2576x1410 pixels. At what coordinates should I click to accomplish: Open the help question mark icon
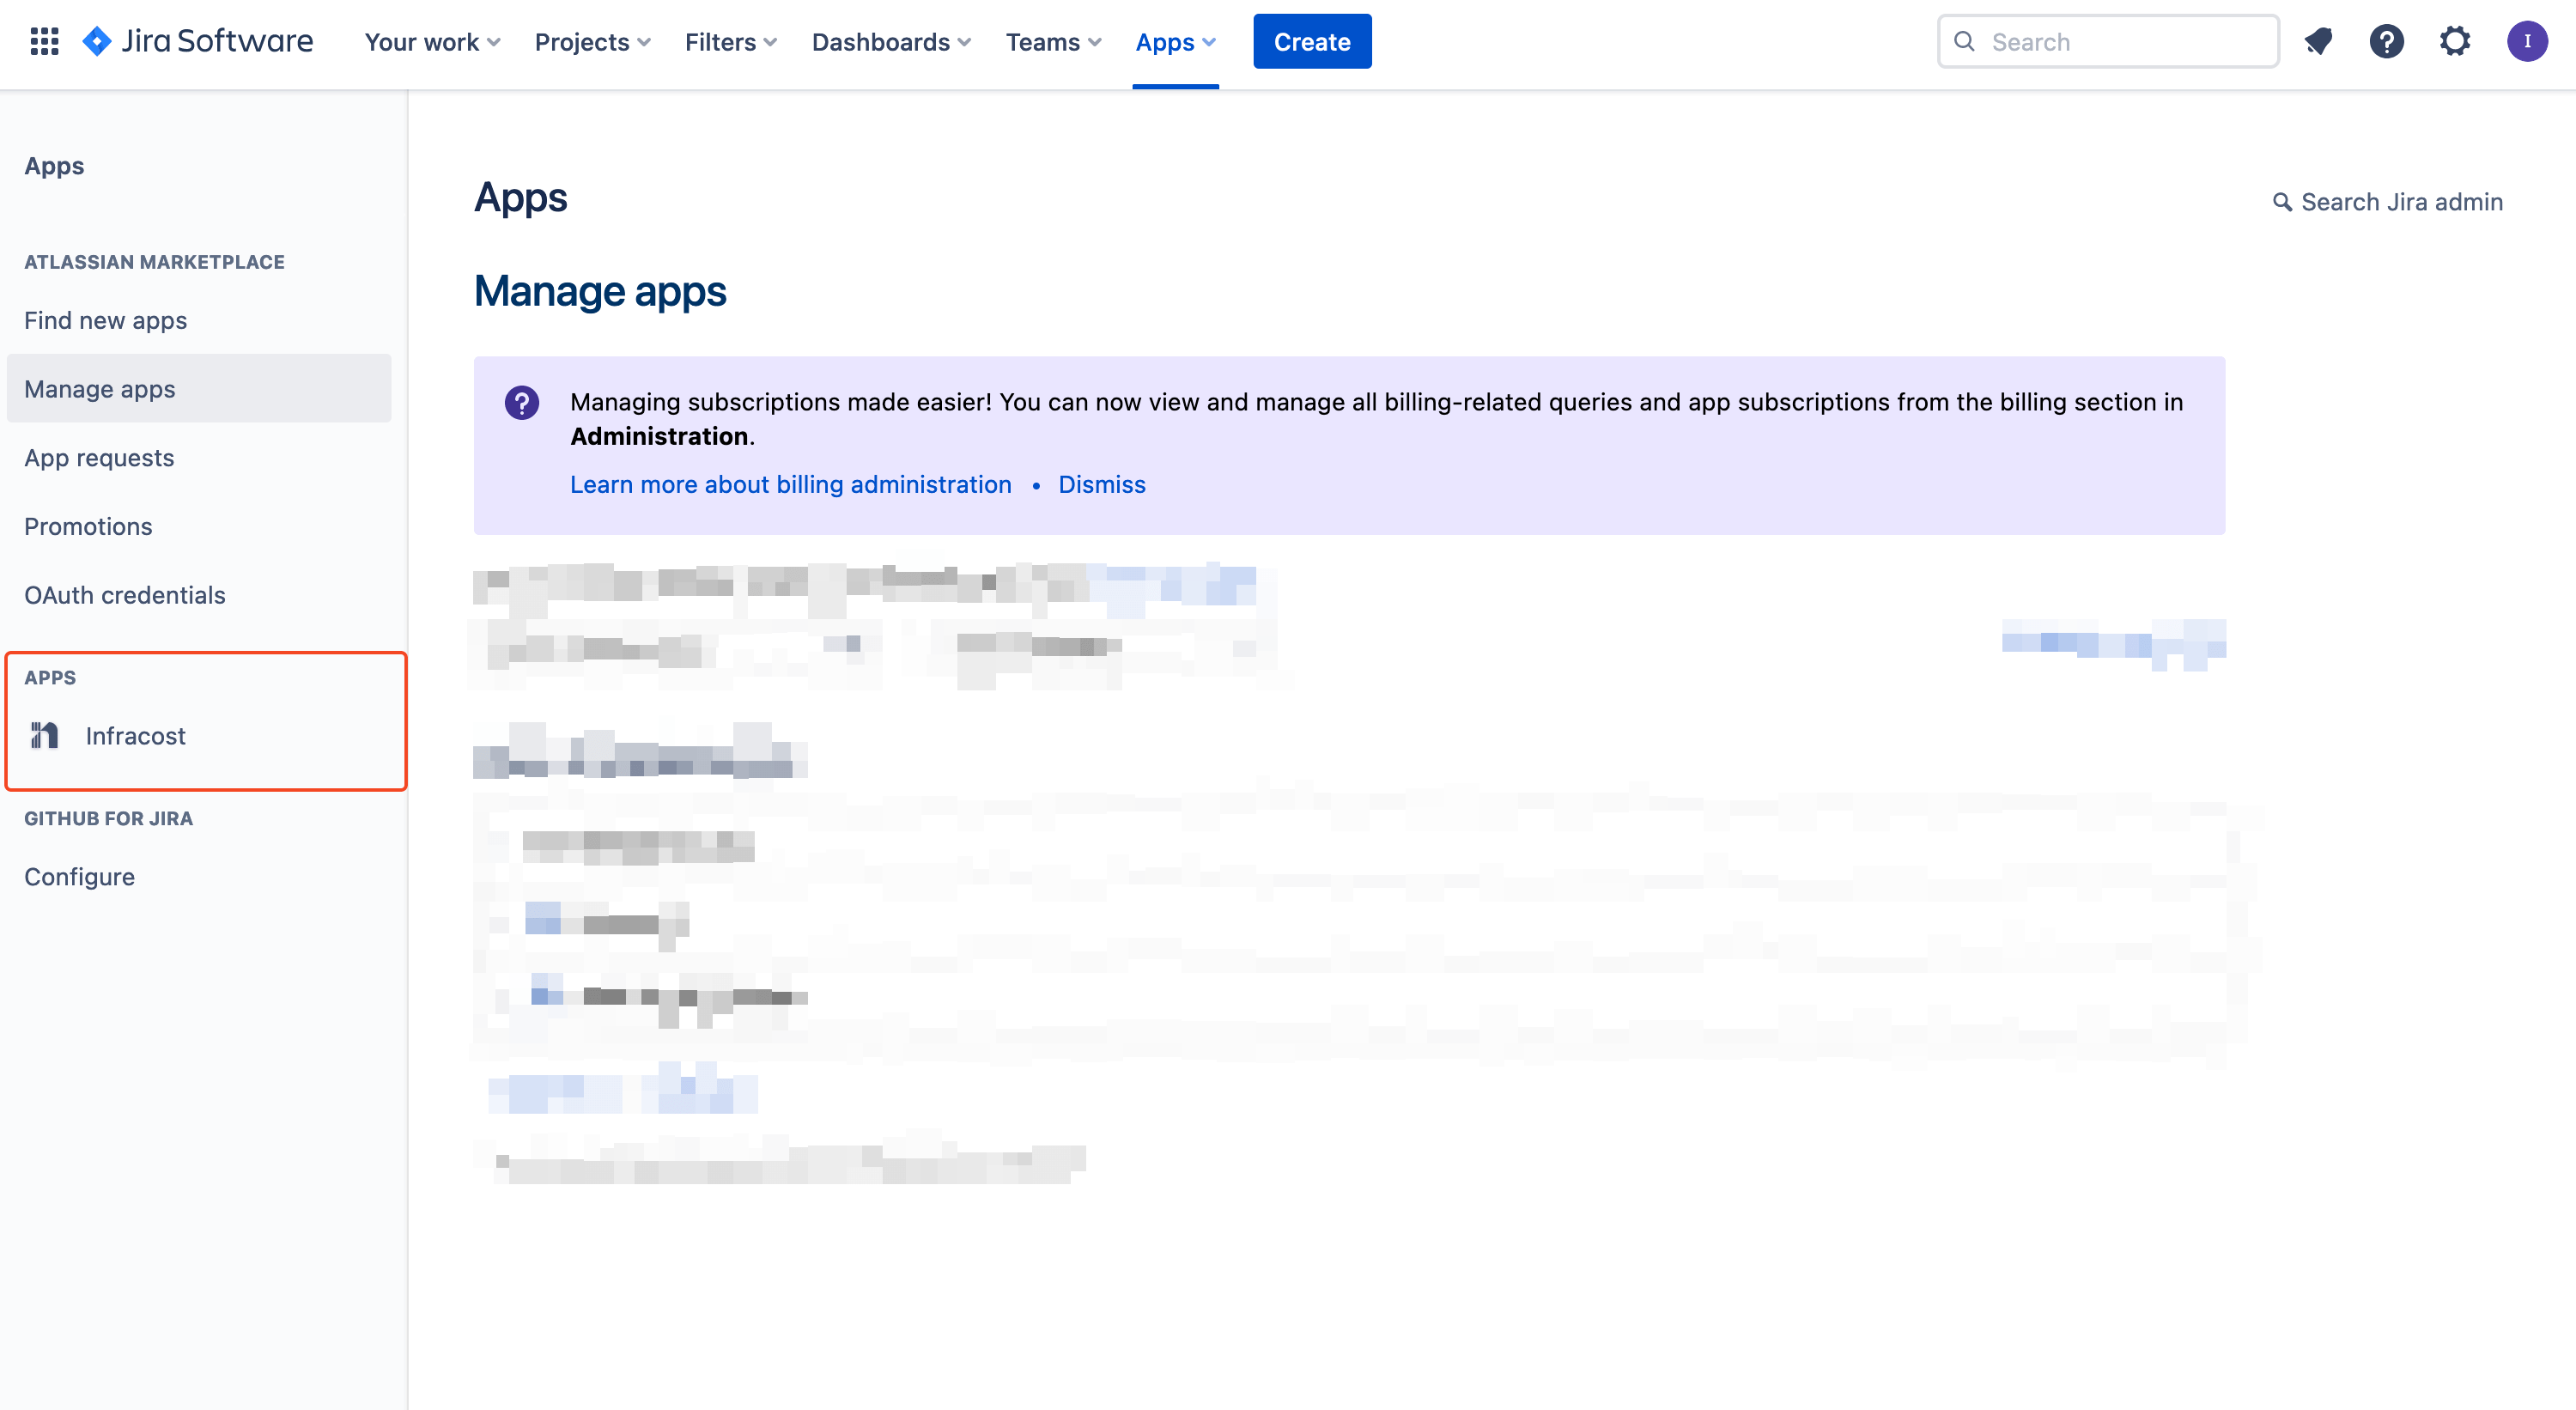tap(2386, 41)
